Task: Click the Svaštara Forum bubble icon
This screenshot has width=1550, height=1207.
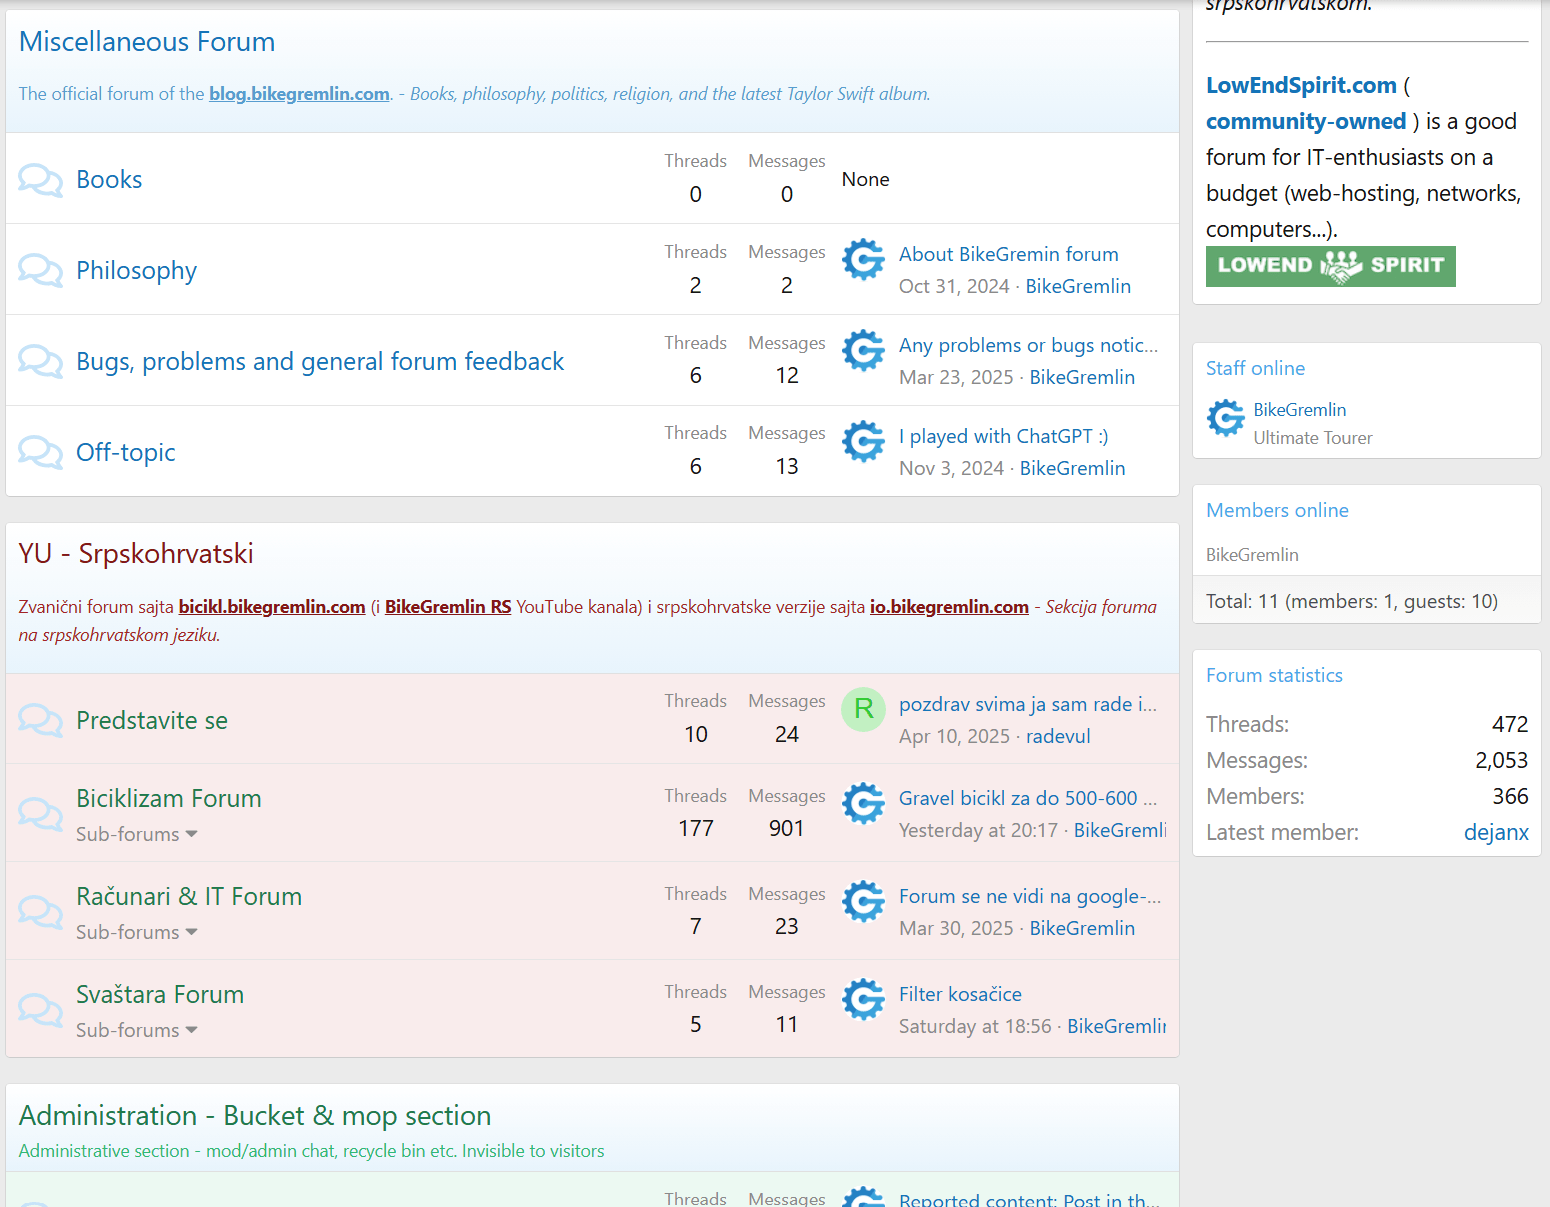Action: click(x=40, y=1010)
